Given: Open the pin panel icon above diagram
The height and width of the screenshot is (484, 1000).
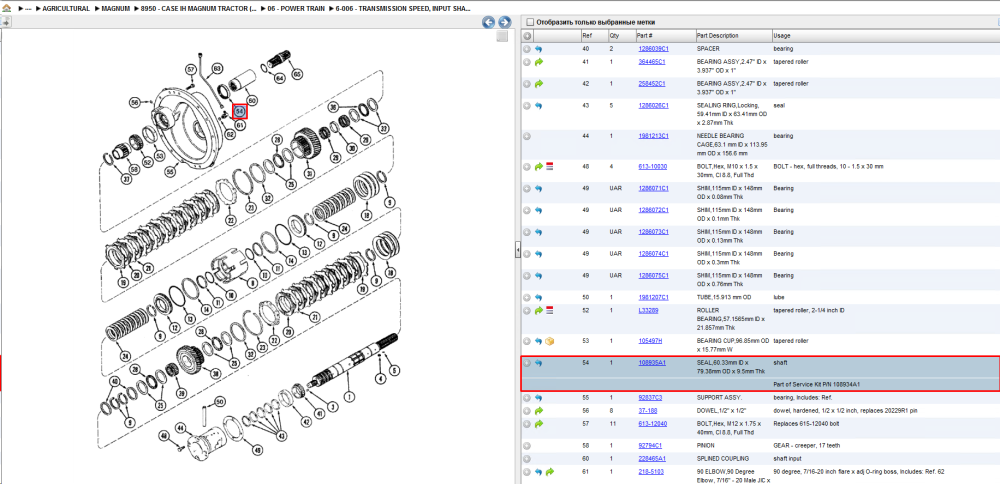Looking at the screenshot, I should coord(5,22).
